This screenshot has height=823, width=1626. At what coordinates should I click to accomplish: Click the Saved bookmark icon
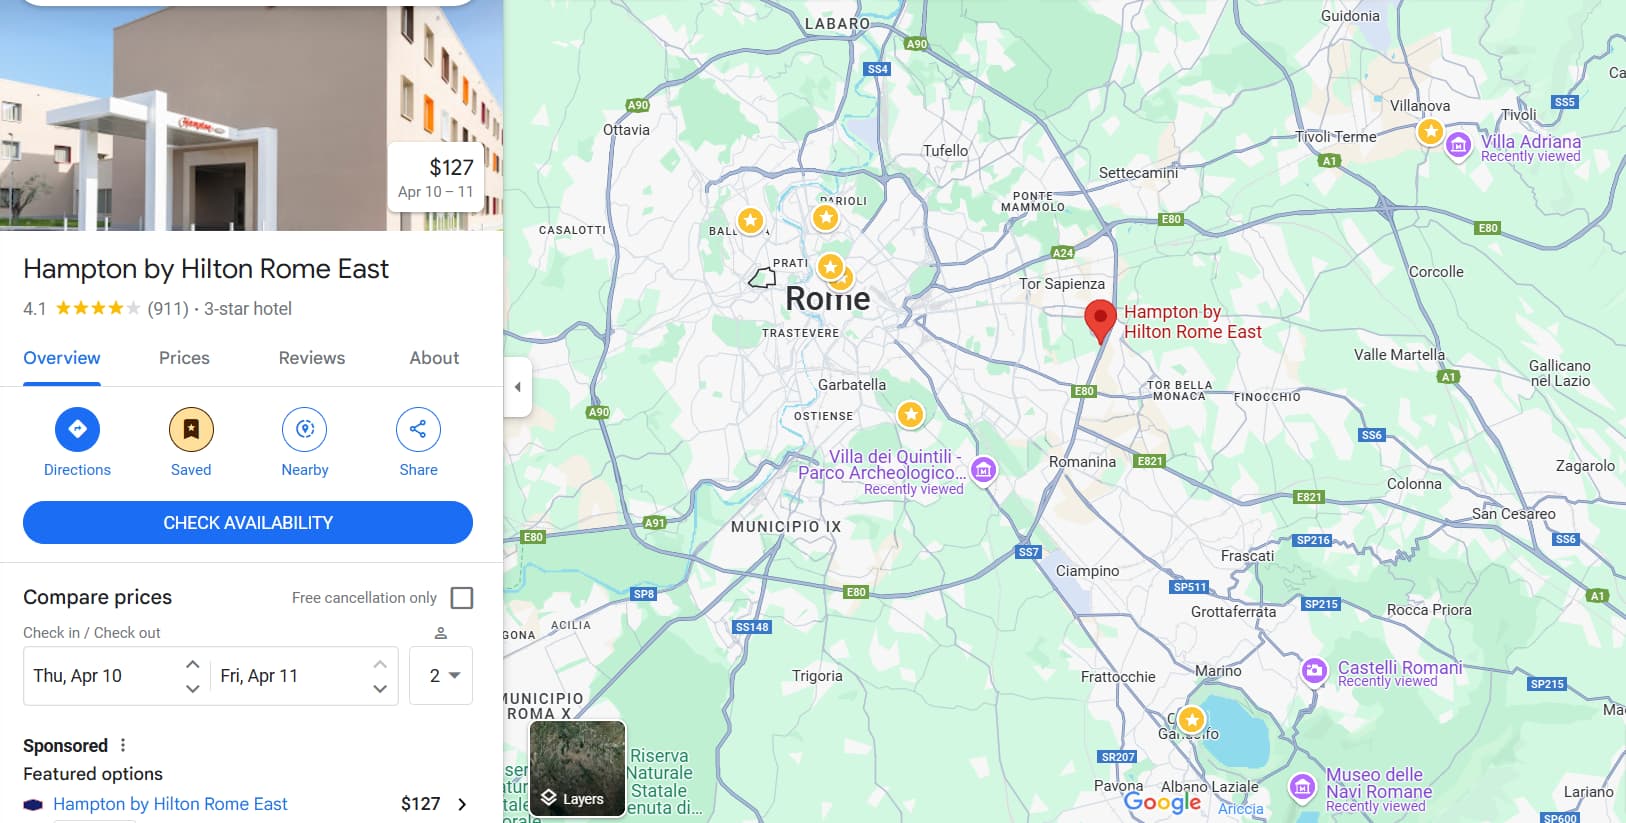click(x=191, y=429)
